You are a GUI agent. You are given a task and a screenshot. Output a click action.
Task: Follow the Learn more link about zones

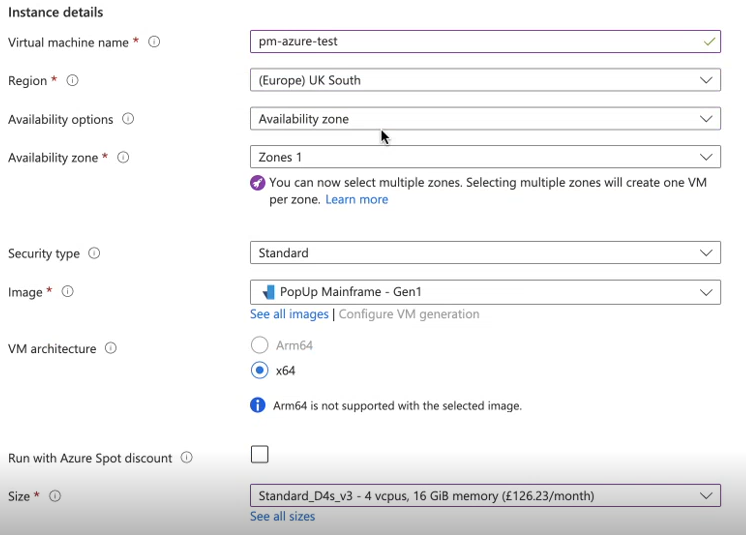(x=357, y=199)
